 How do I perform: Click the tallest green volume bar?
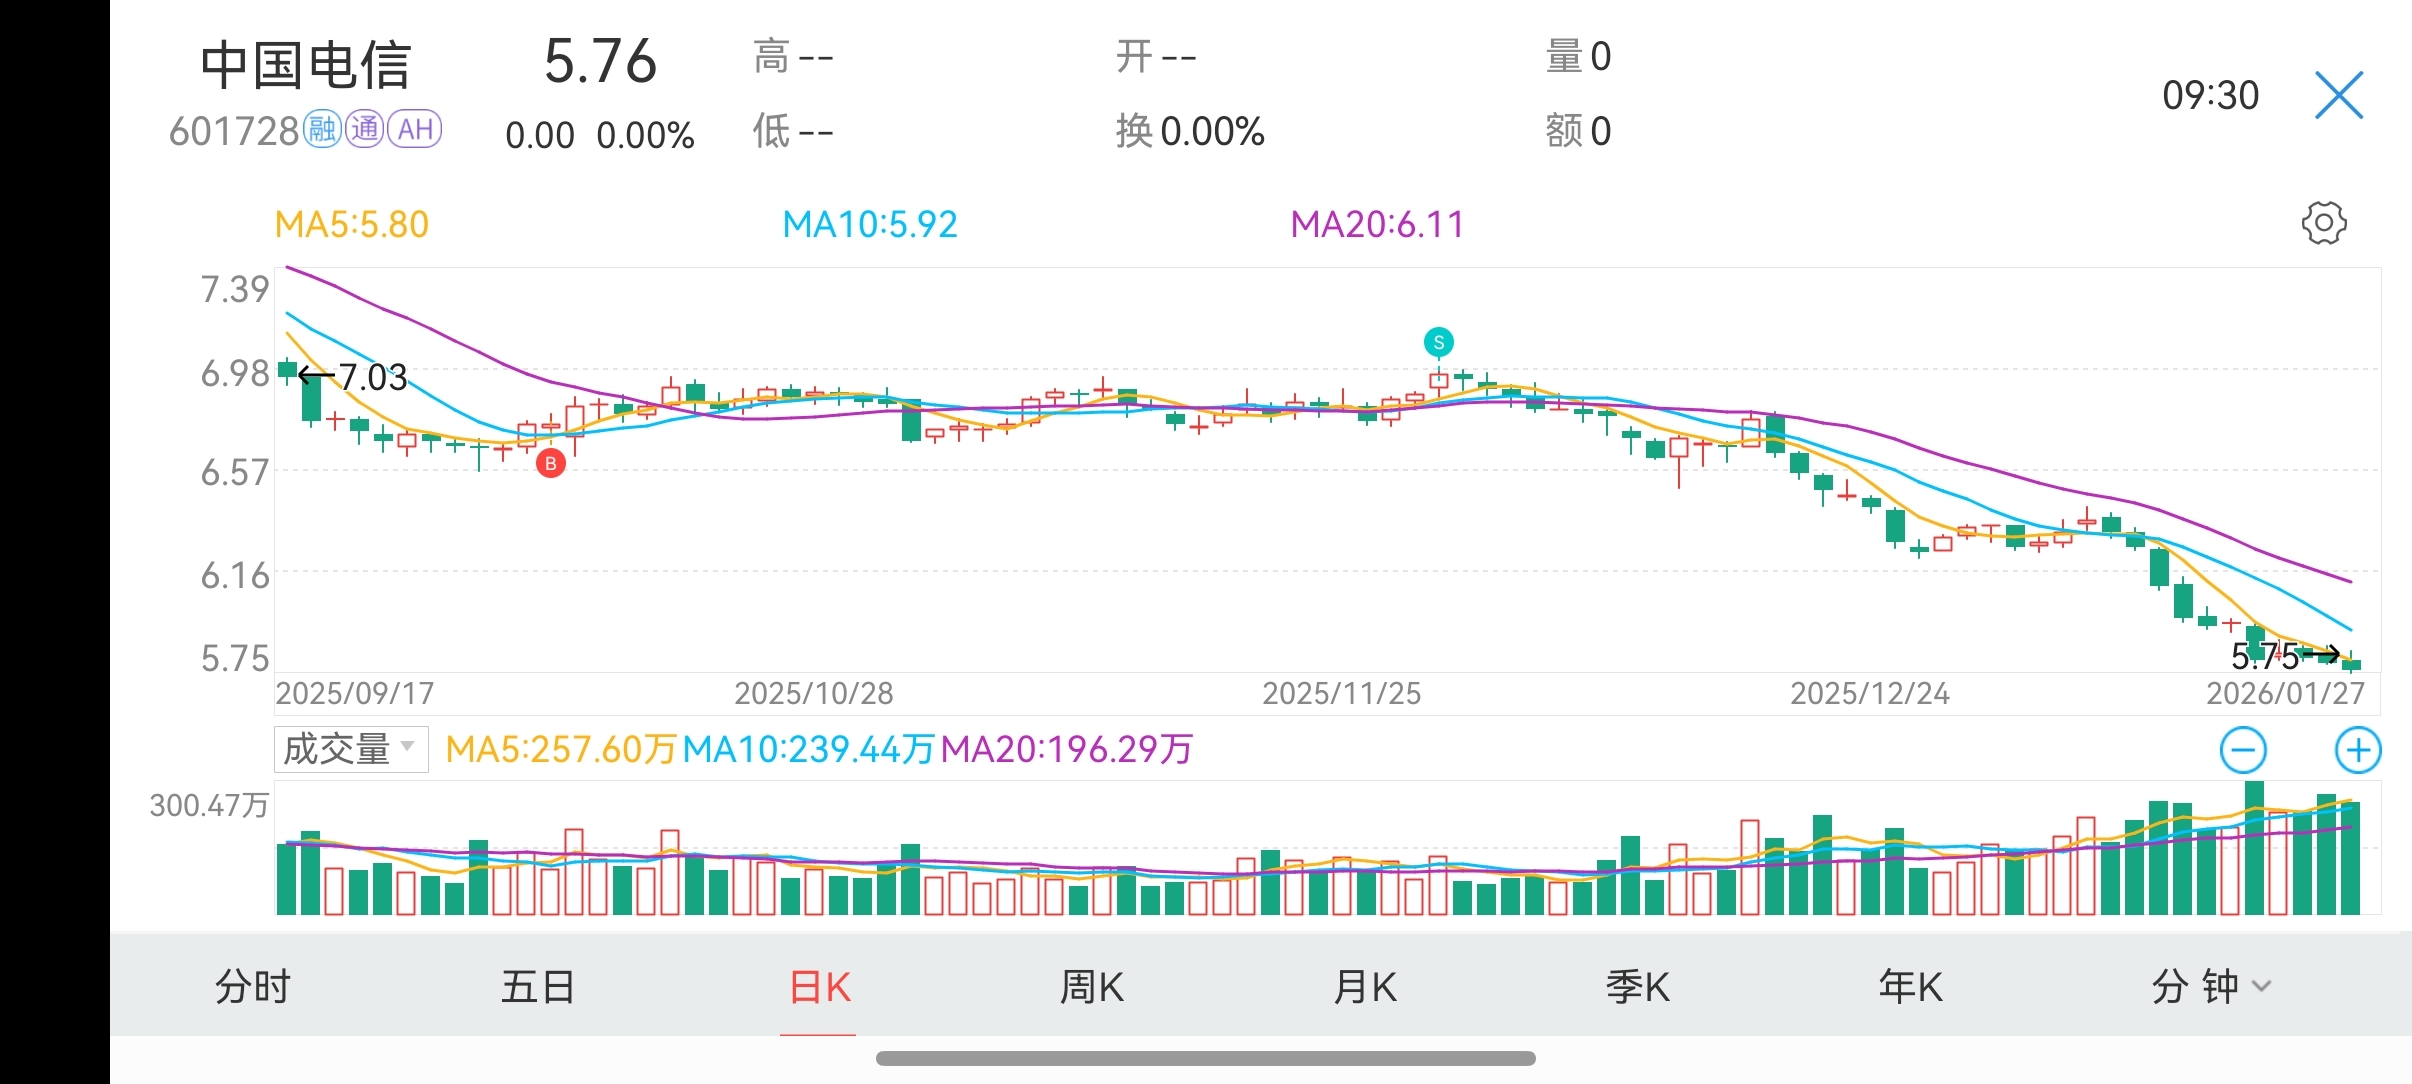tap(2254, 850)
